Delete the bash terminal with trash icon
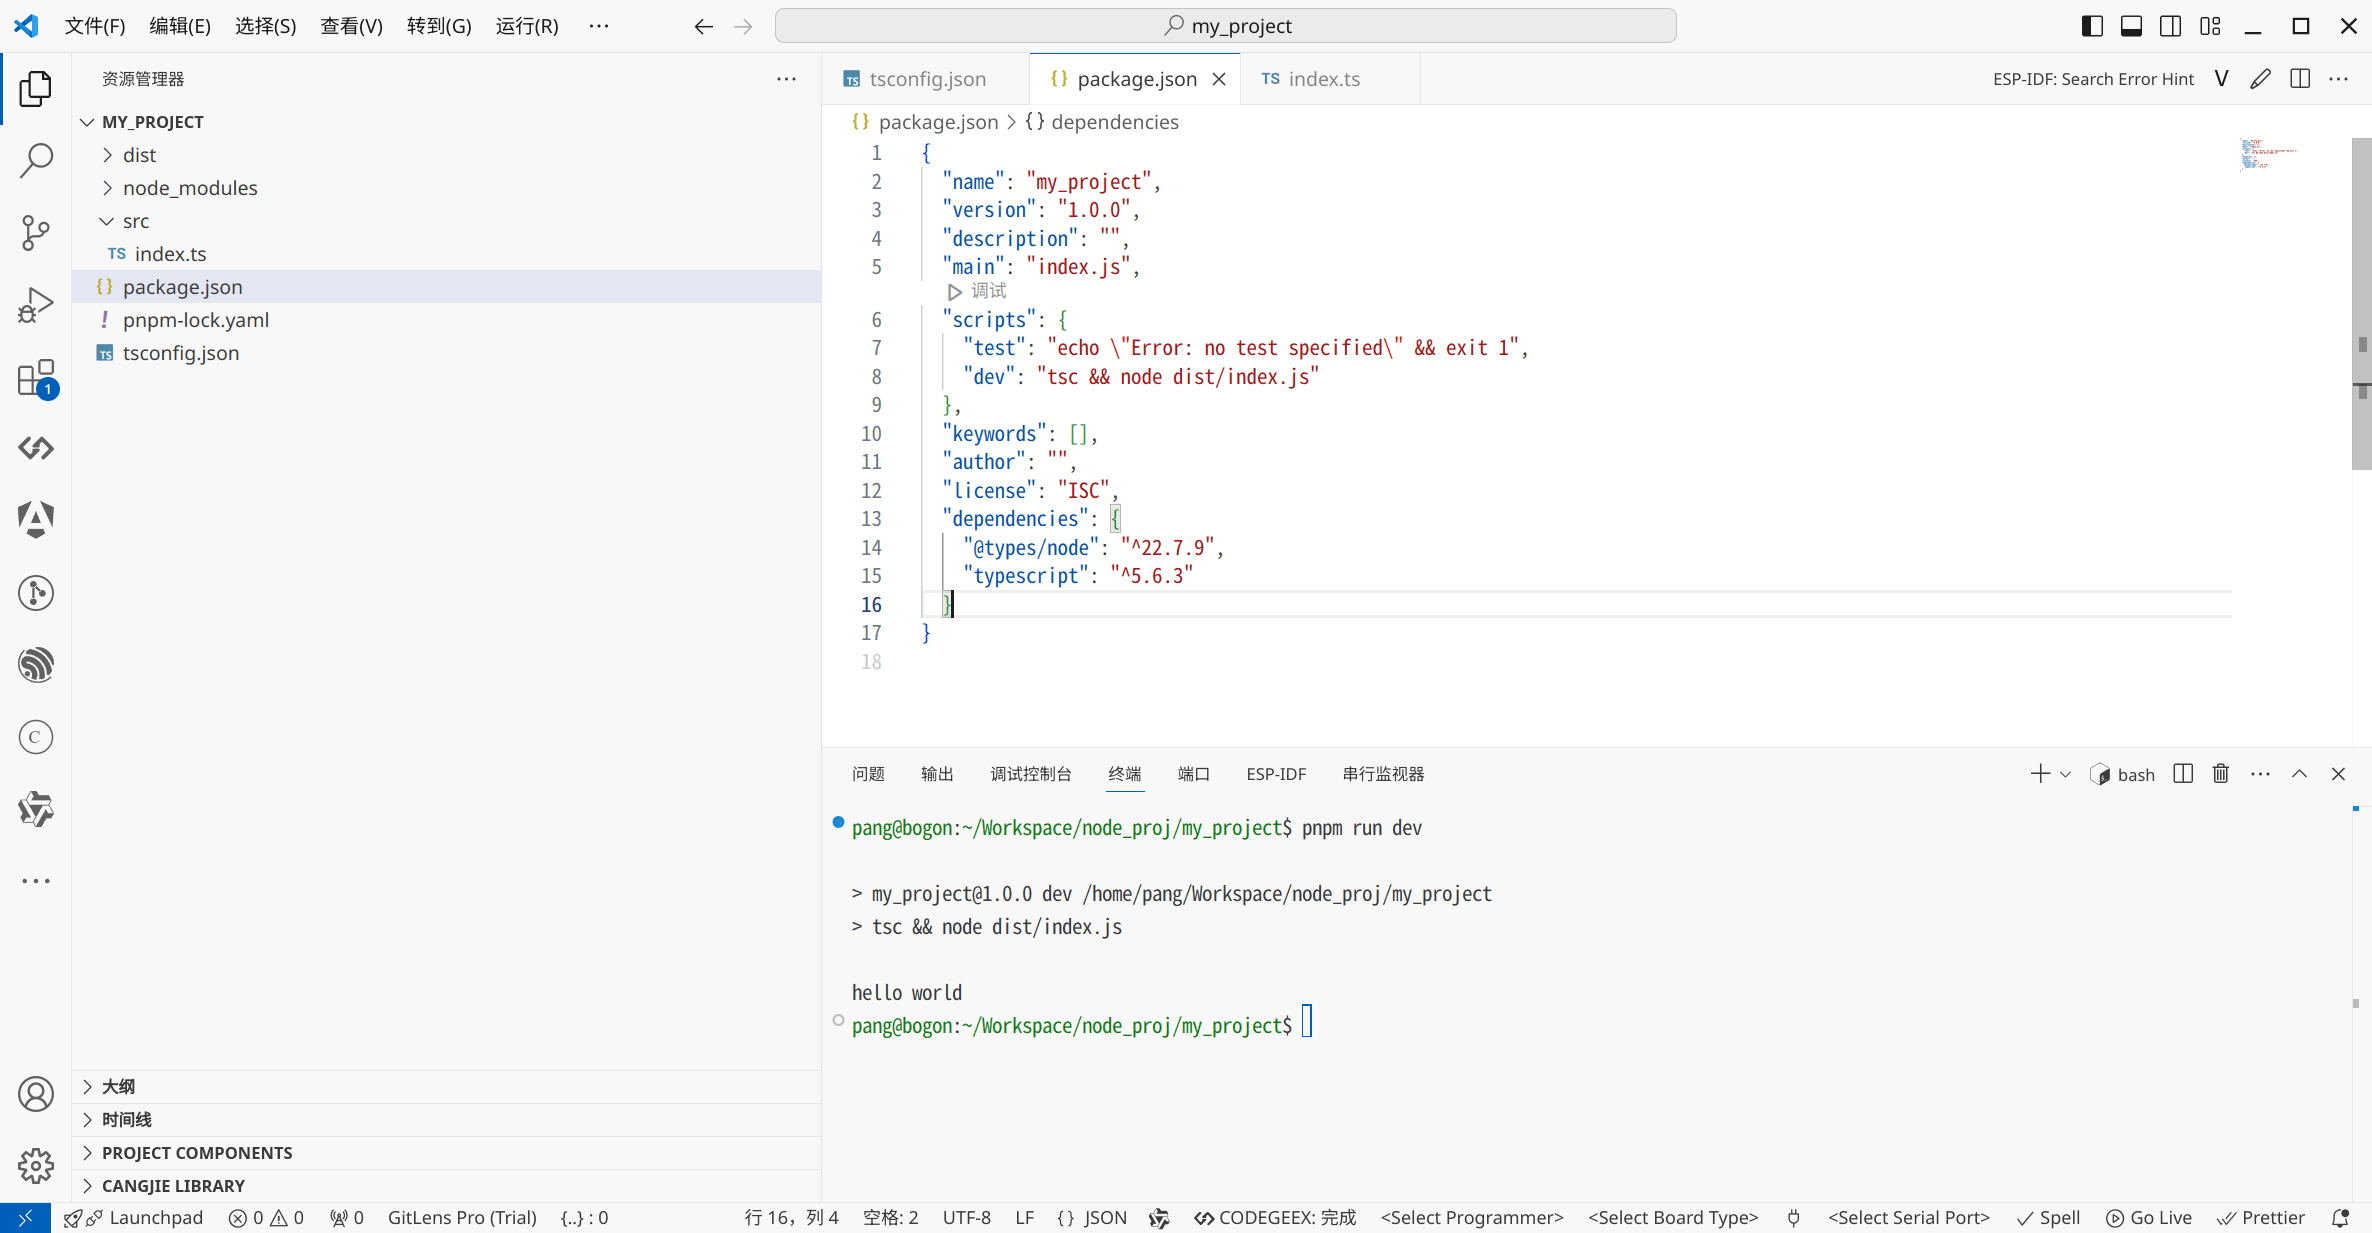 click(x=2221, y=773)
